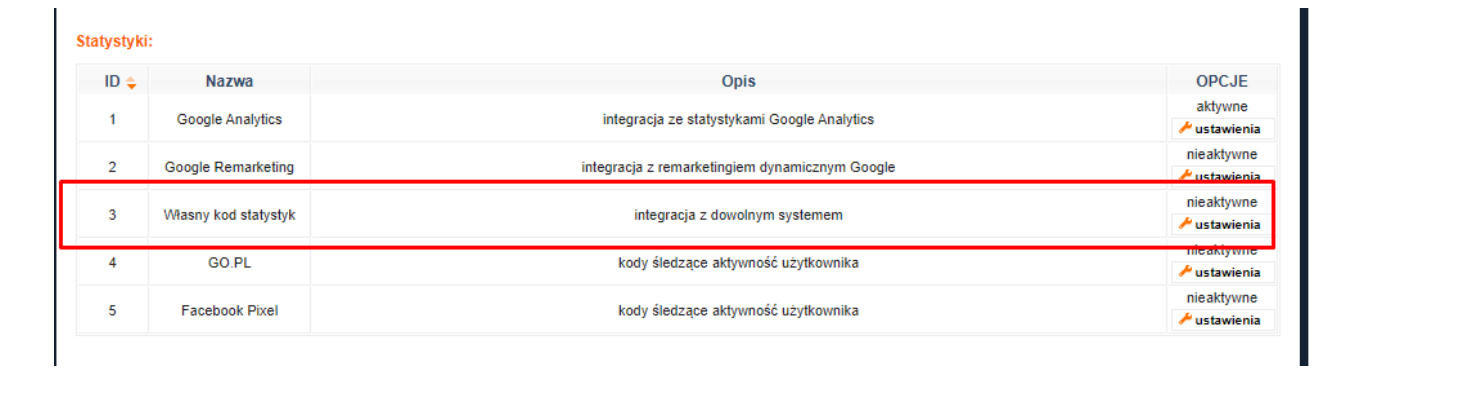Click description 'integracja ze statystykami Google Analytics'
The width and height of the screenshot is (1470, 395).
click(738, 119)
